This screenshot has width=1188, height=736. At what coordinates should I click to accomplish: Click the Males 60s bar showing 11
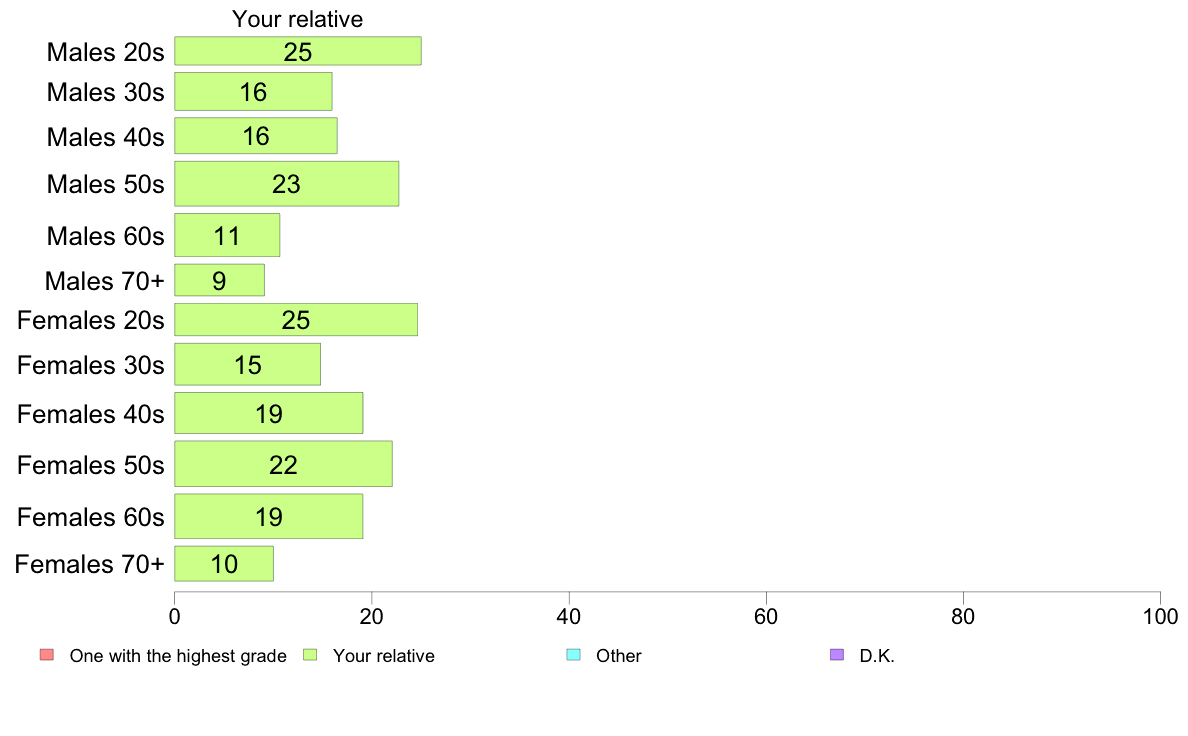point(227,235)
